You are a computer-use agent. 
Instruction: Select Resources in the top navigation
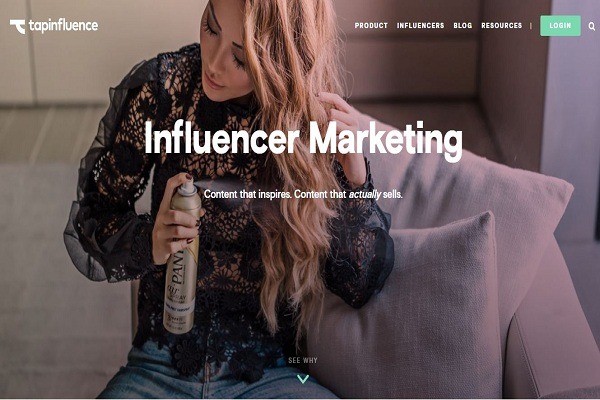click(501, 26)
